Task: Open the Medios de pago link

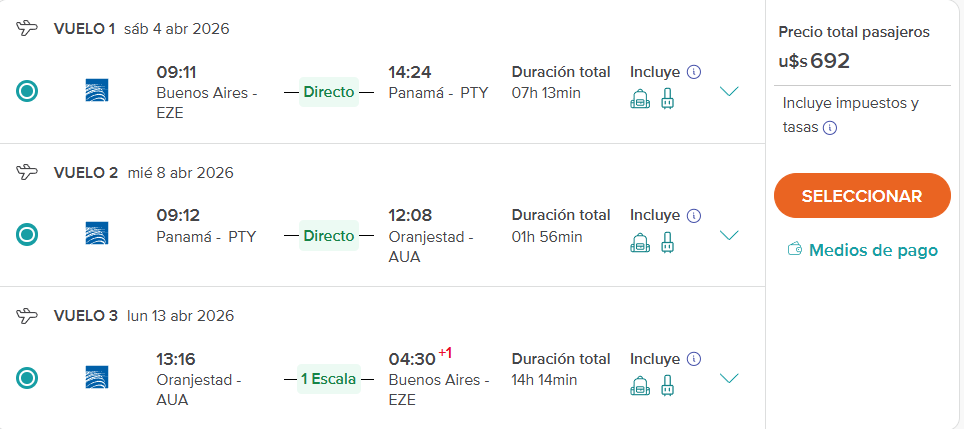Action: pos(862,250)
